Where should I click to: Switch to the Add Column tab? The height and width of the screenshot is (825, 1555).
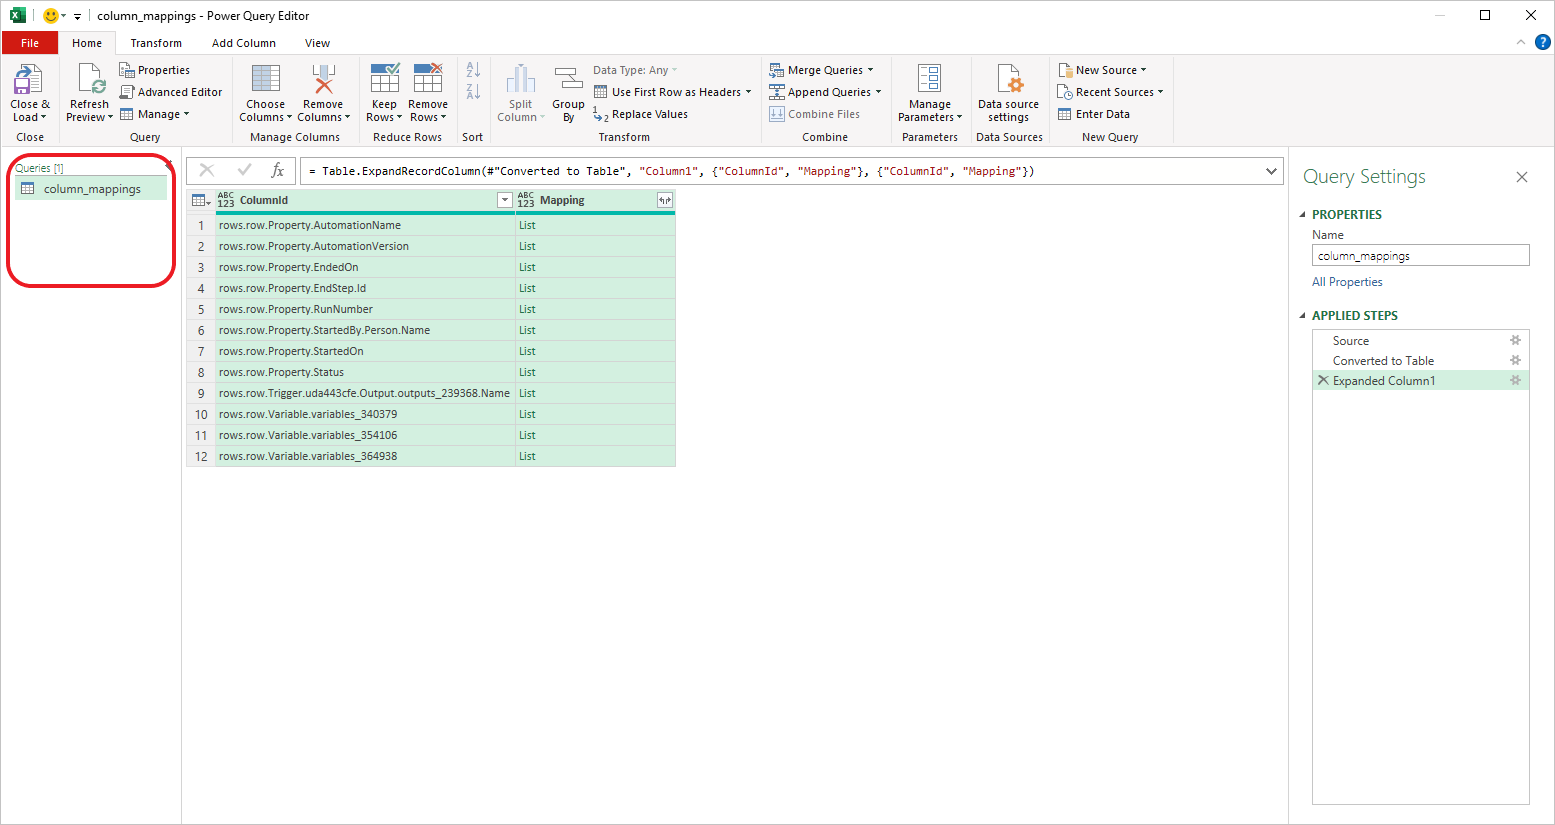pos(244,43)
